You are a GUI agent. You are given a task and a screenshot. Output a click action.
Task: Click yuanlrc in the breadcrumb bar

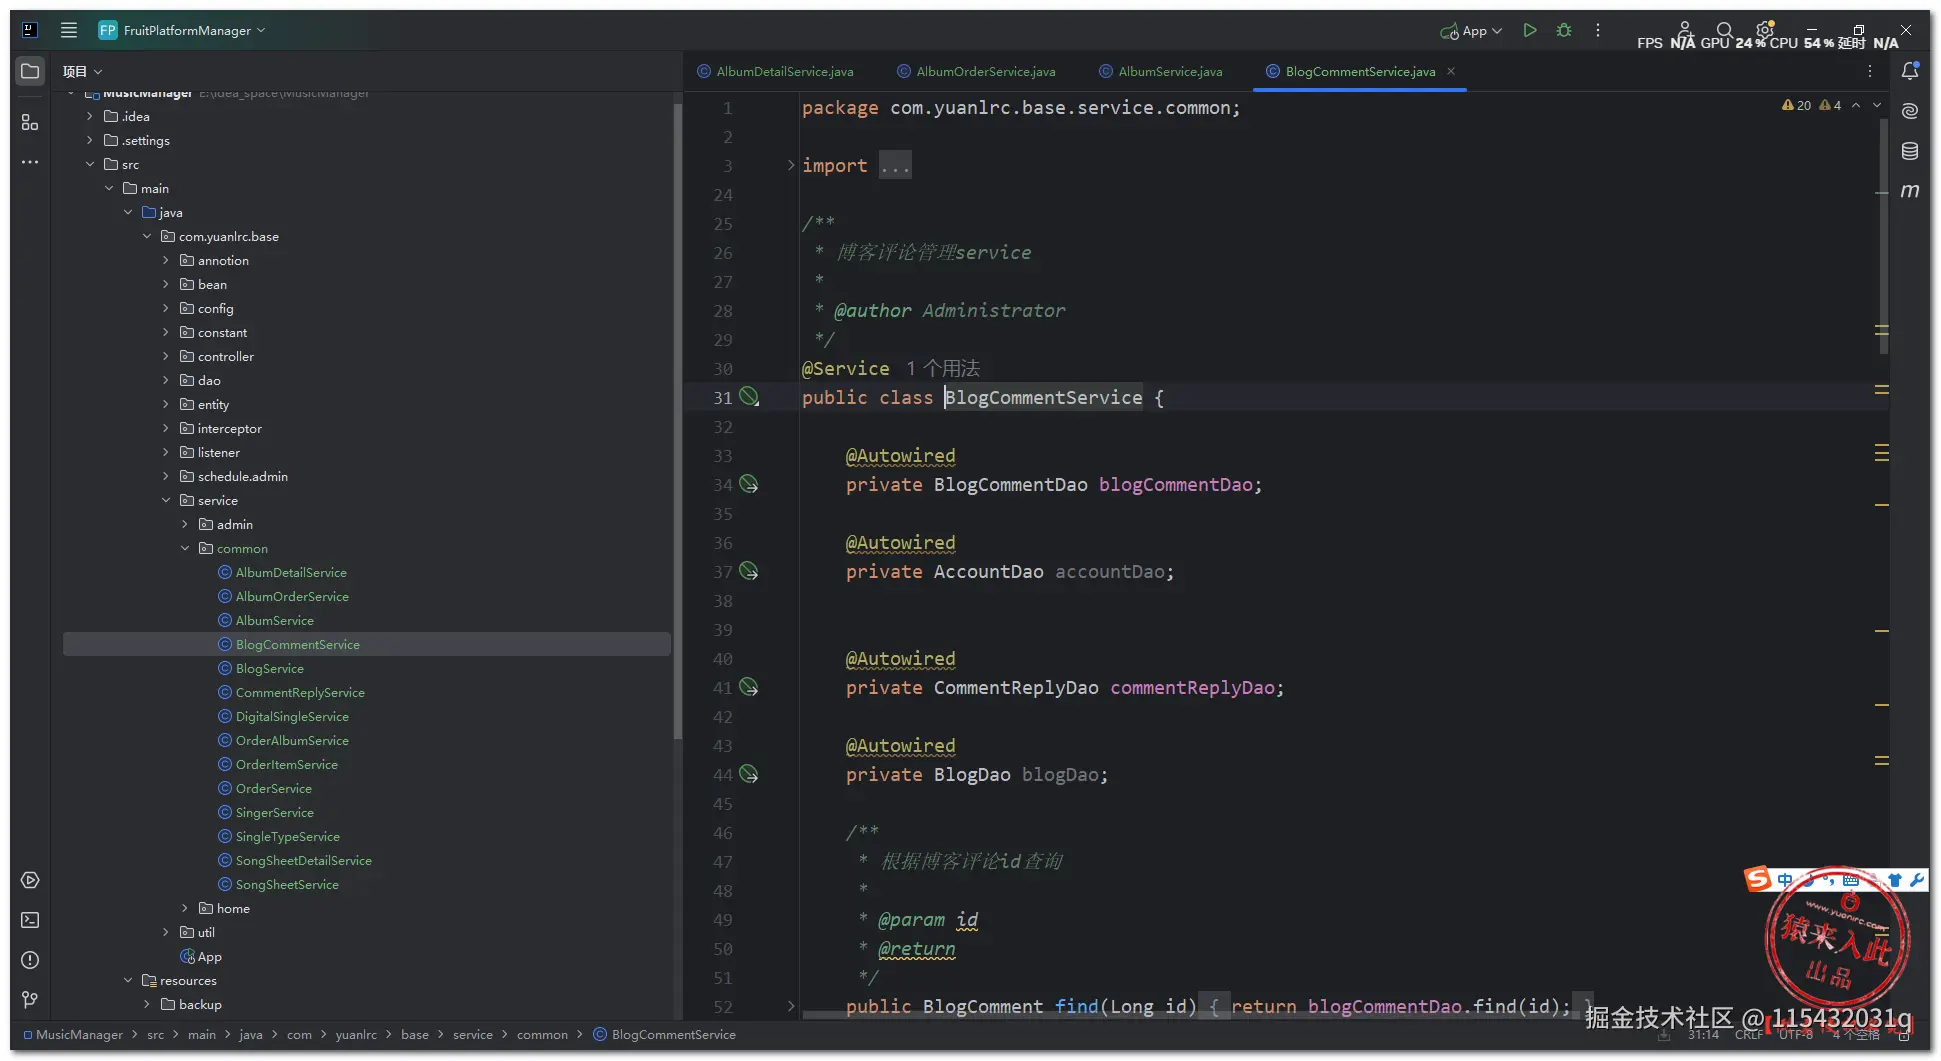click(x=356, y=1035)
